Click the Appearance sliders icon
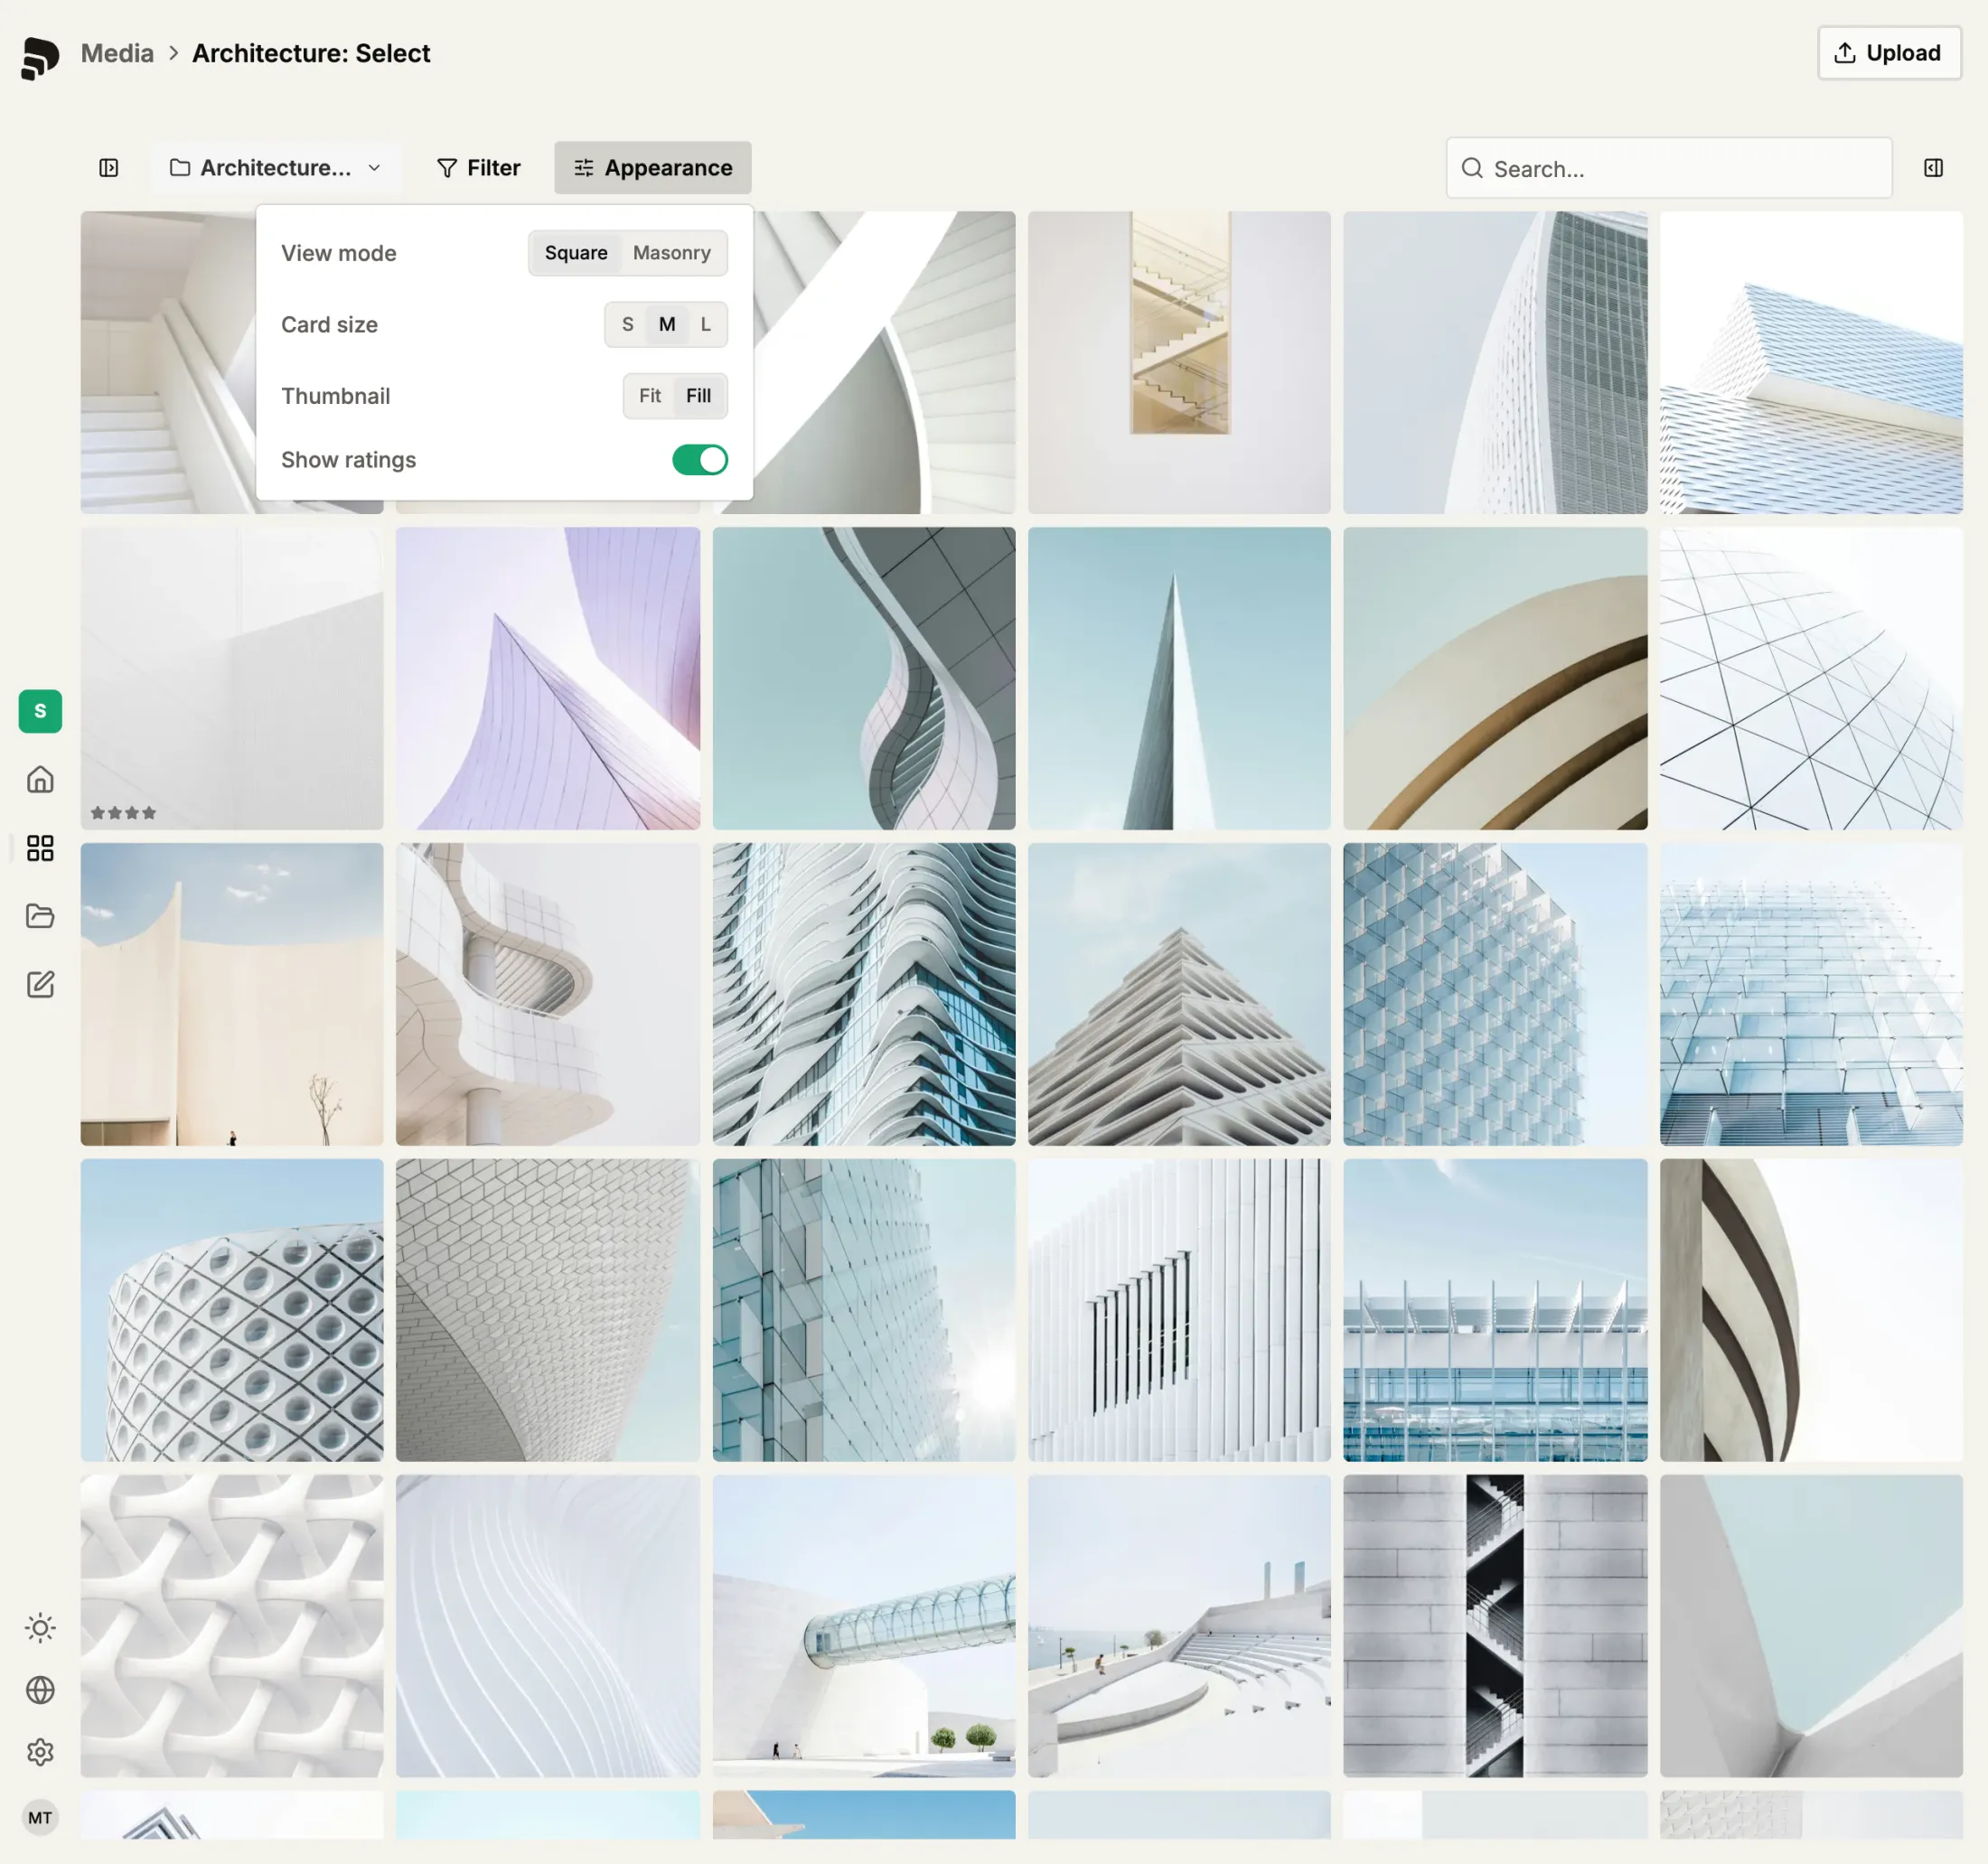This screenshot has width=1988, height=1864. pyautogui.click(x=583, y=168)
